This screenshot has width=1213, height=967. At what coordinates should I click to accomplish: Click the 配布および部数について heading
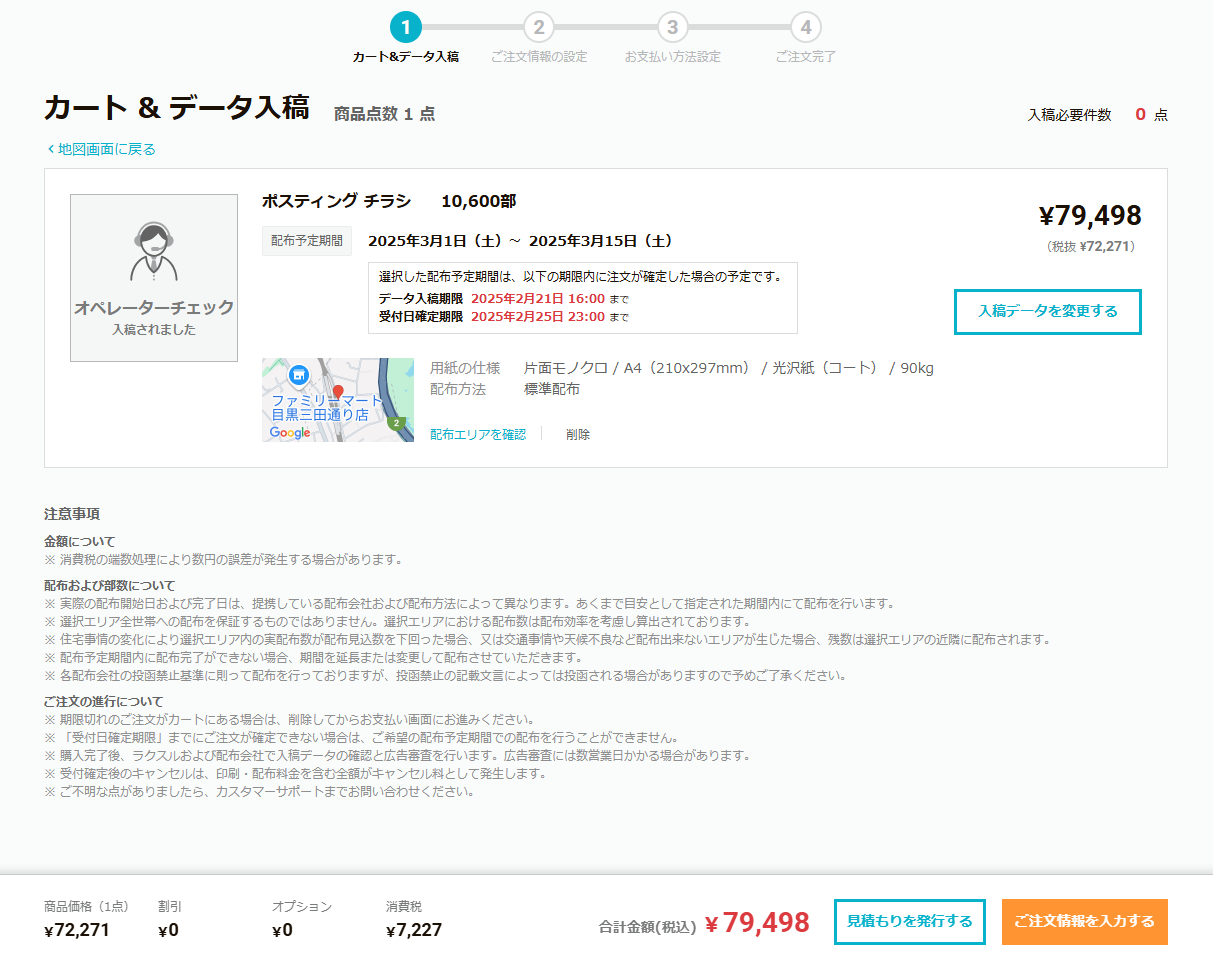[109, 586]
